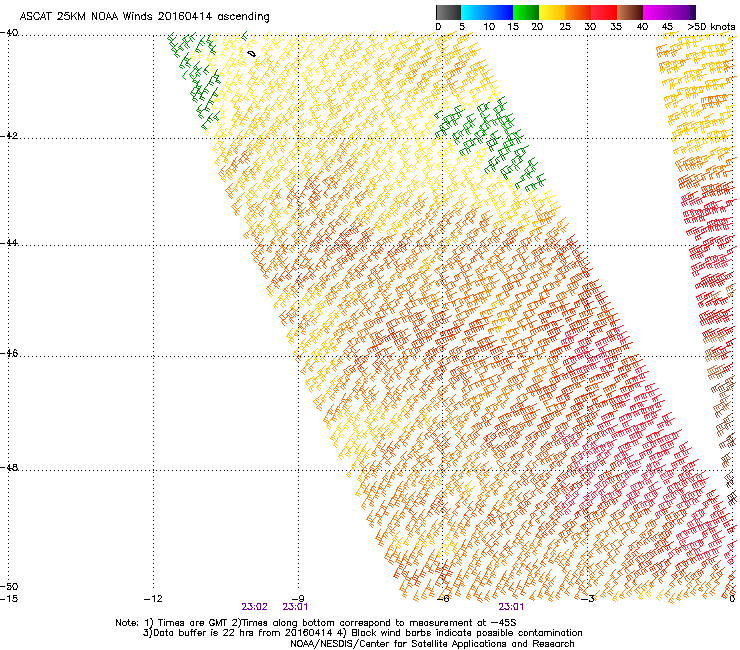
Task: Click the '30' legend scale label
Action: pos(590,27)
